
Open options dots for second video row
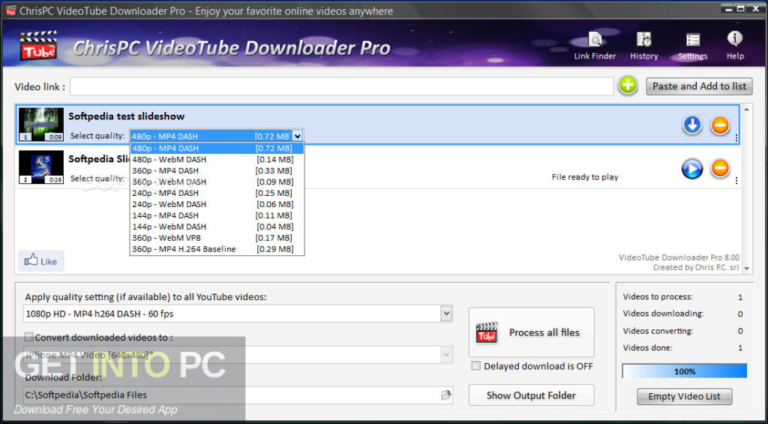(x=736, y=181)
